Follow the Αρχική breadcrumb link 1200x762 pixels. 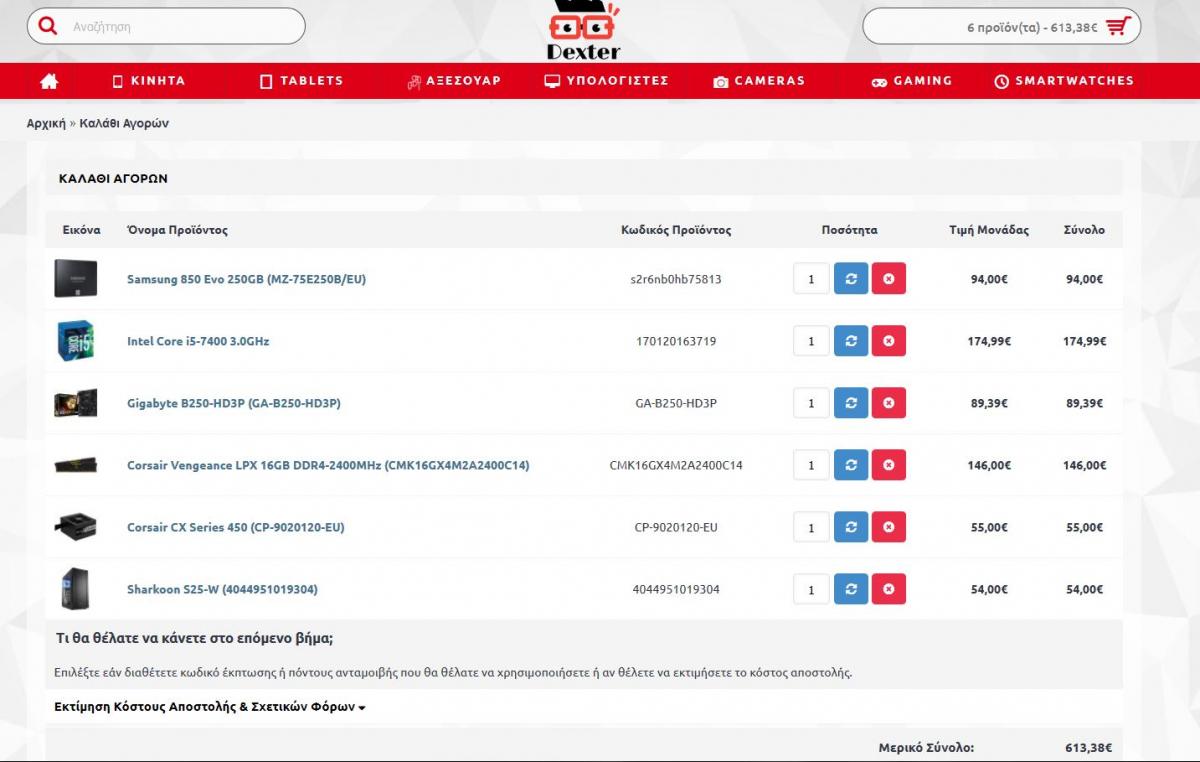click(x=46, y=123)
